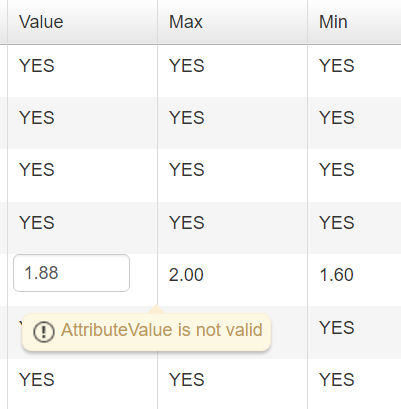Select the first row's Min YES cell
This screenshot has width=401, height=409.
(x=354, y=71)
